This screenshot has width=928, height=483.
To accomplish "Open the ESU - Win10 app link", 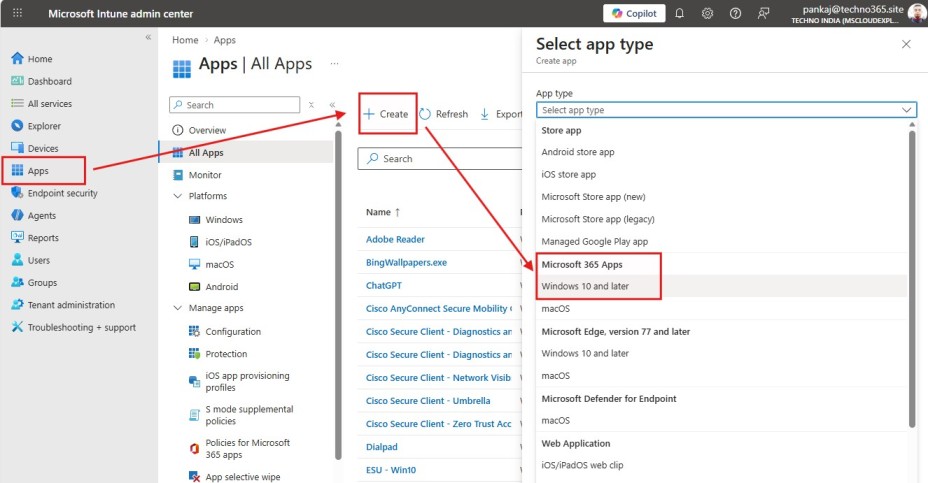I will click(x=391, y=470).
